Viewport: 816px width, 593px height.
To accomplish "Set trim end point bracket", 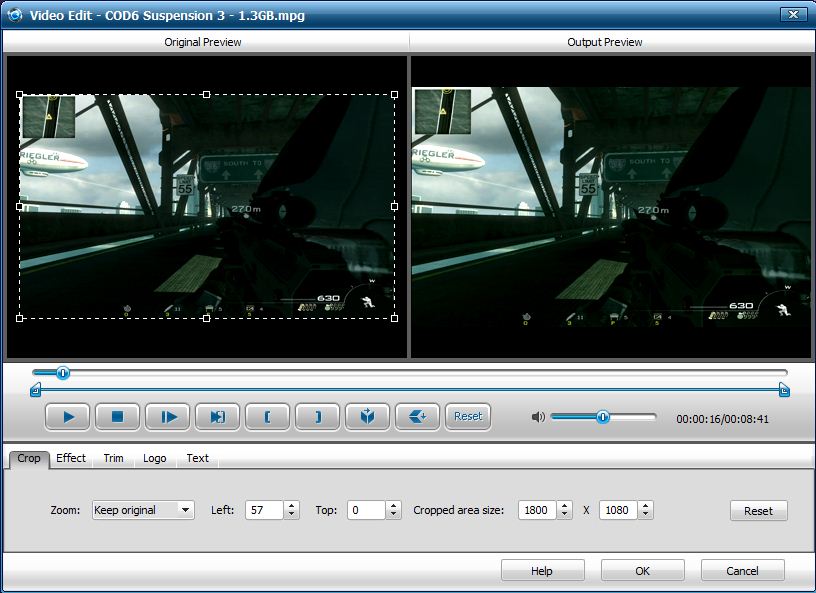I will (x=317, y=417).
